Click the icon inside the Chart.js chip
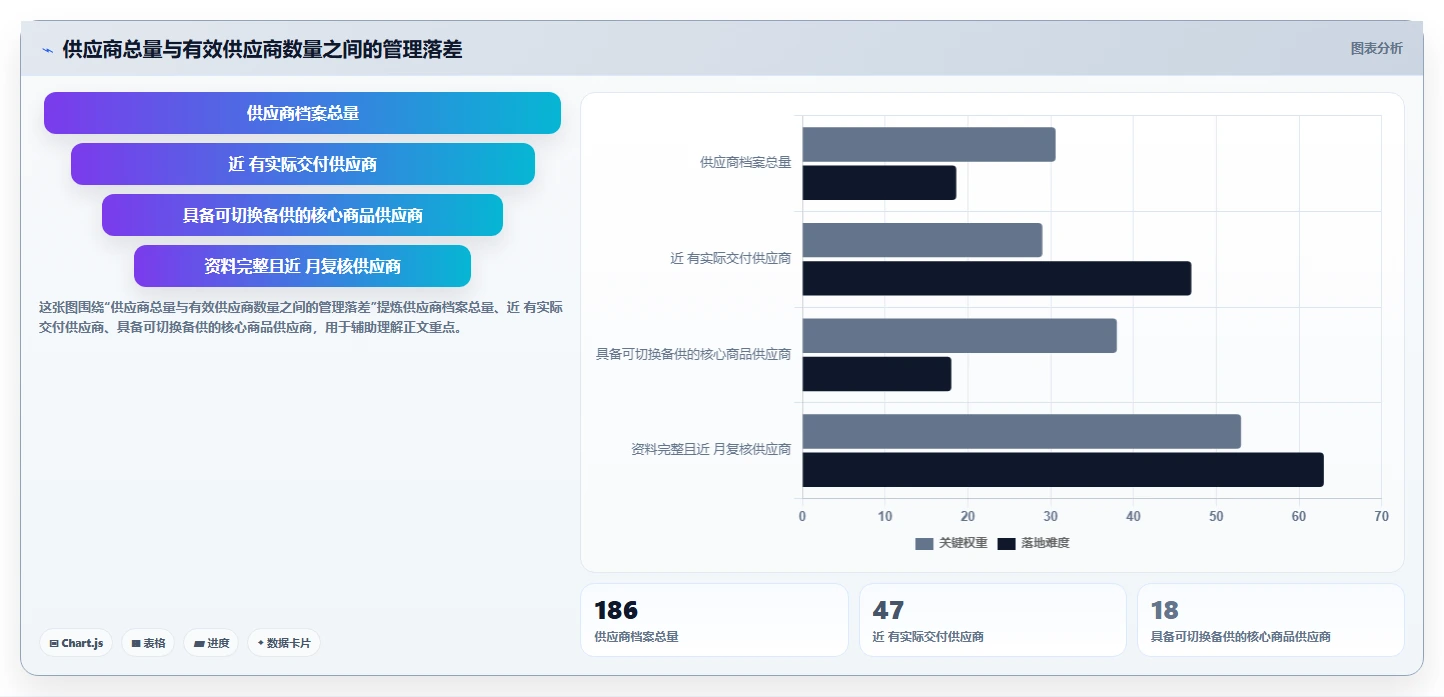1444x697 pixels. [x=54, y=643]
